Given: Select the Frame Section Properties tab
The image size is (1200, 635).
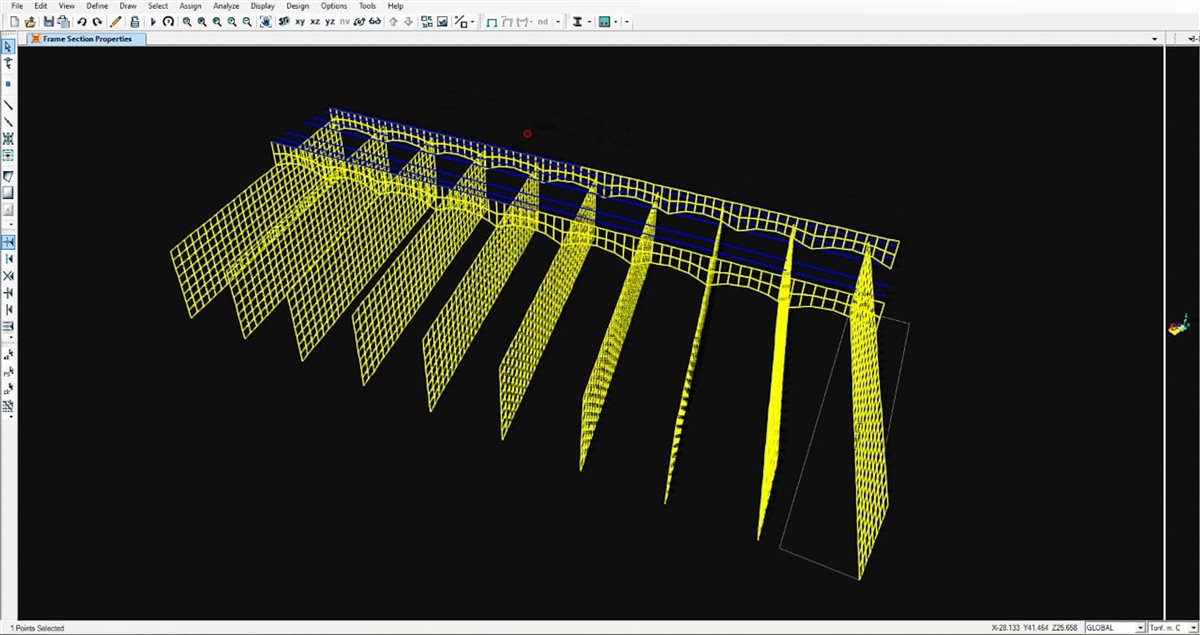Looking at the screenshot, I should click(88, 39).
